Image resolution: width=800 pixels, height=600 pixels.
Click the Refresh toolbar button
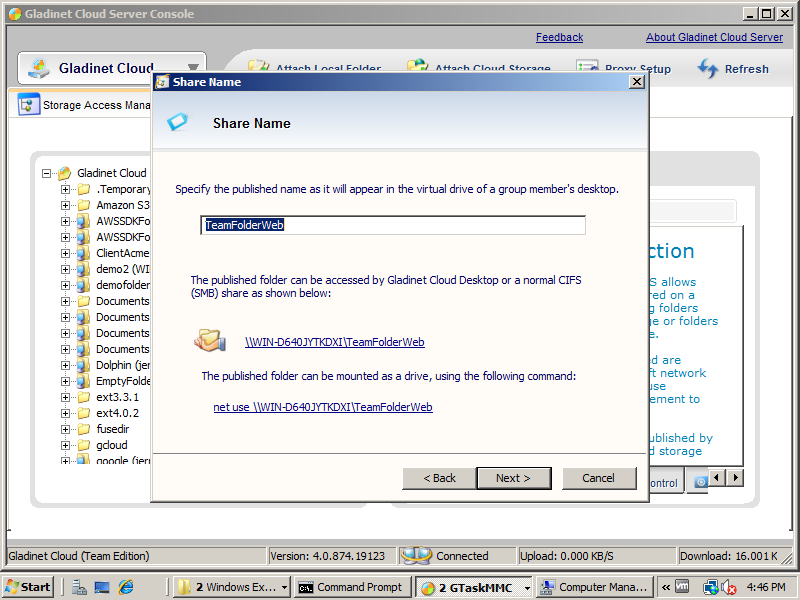pos(733,69)
